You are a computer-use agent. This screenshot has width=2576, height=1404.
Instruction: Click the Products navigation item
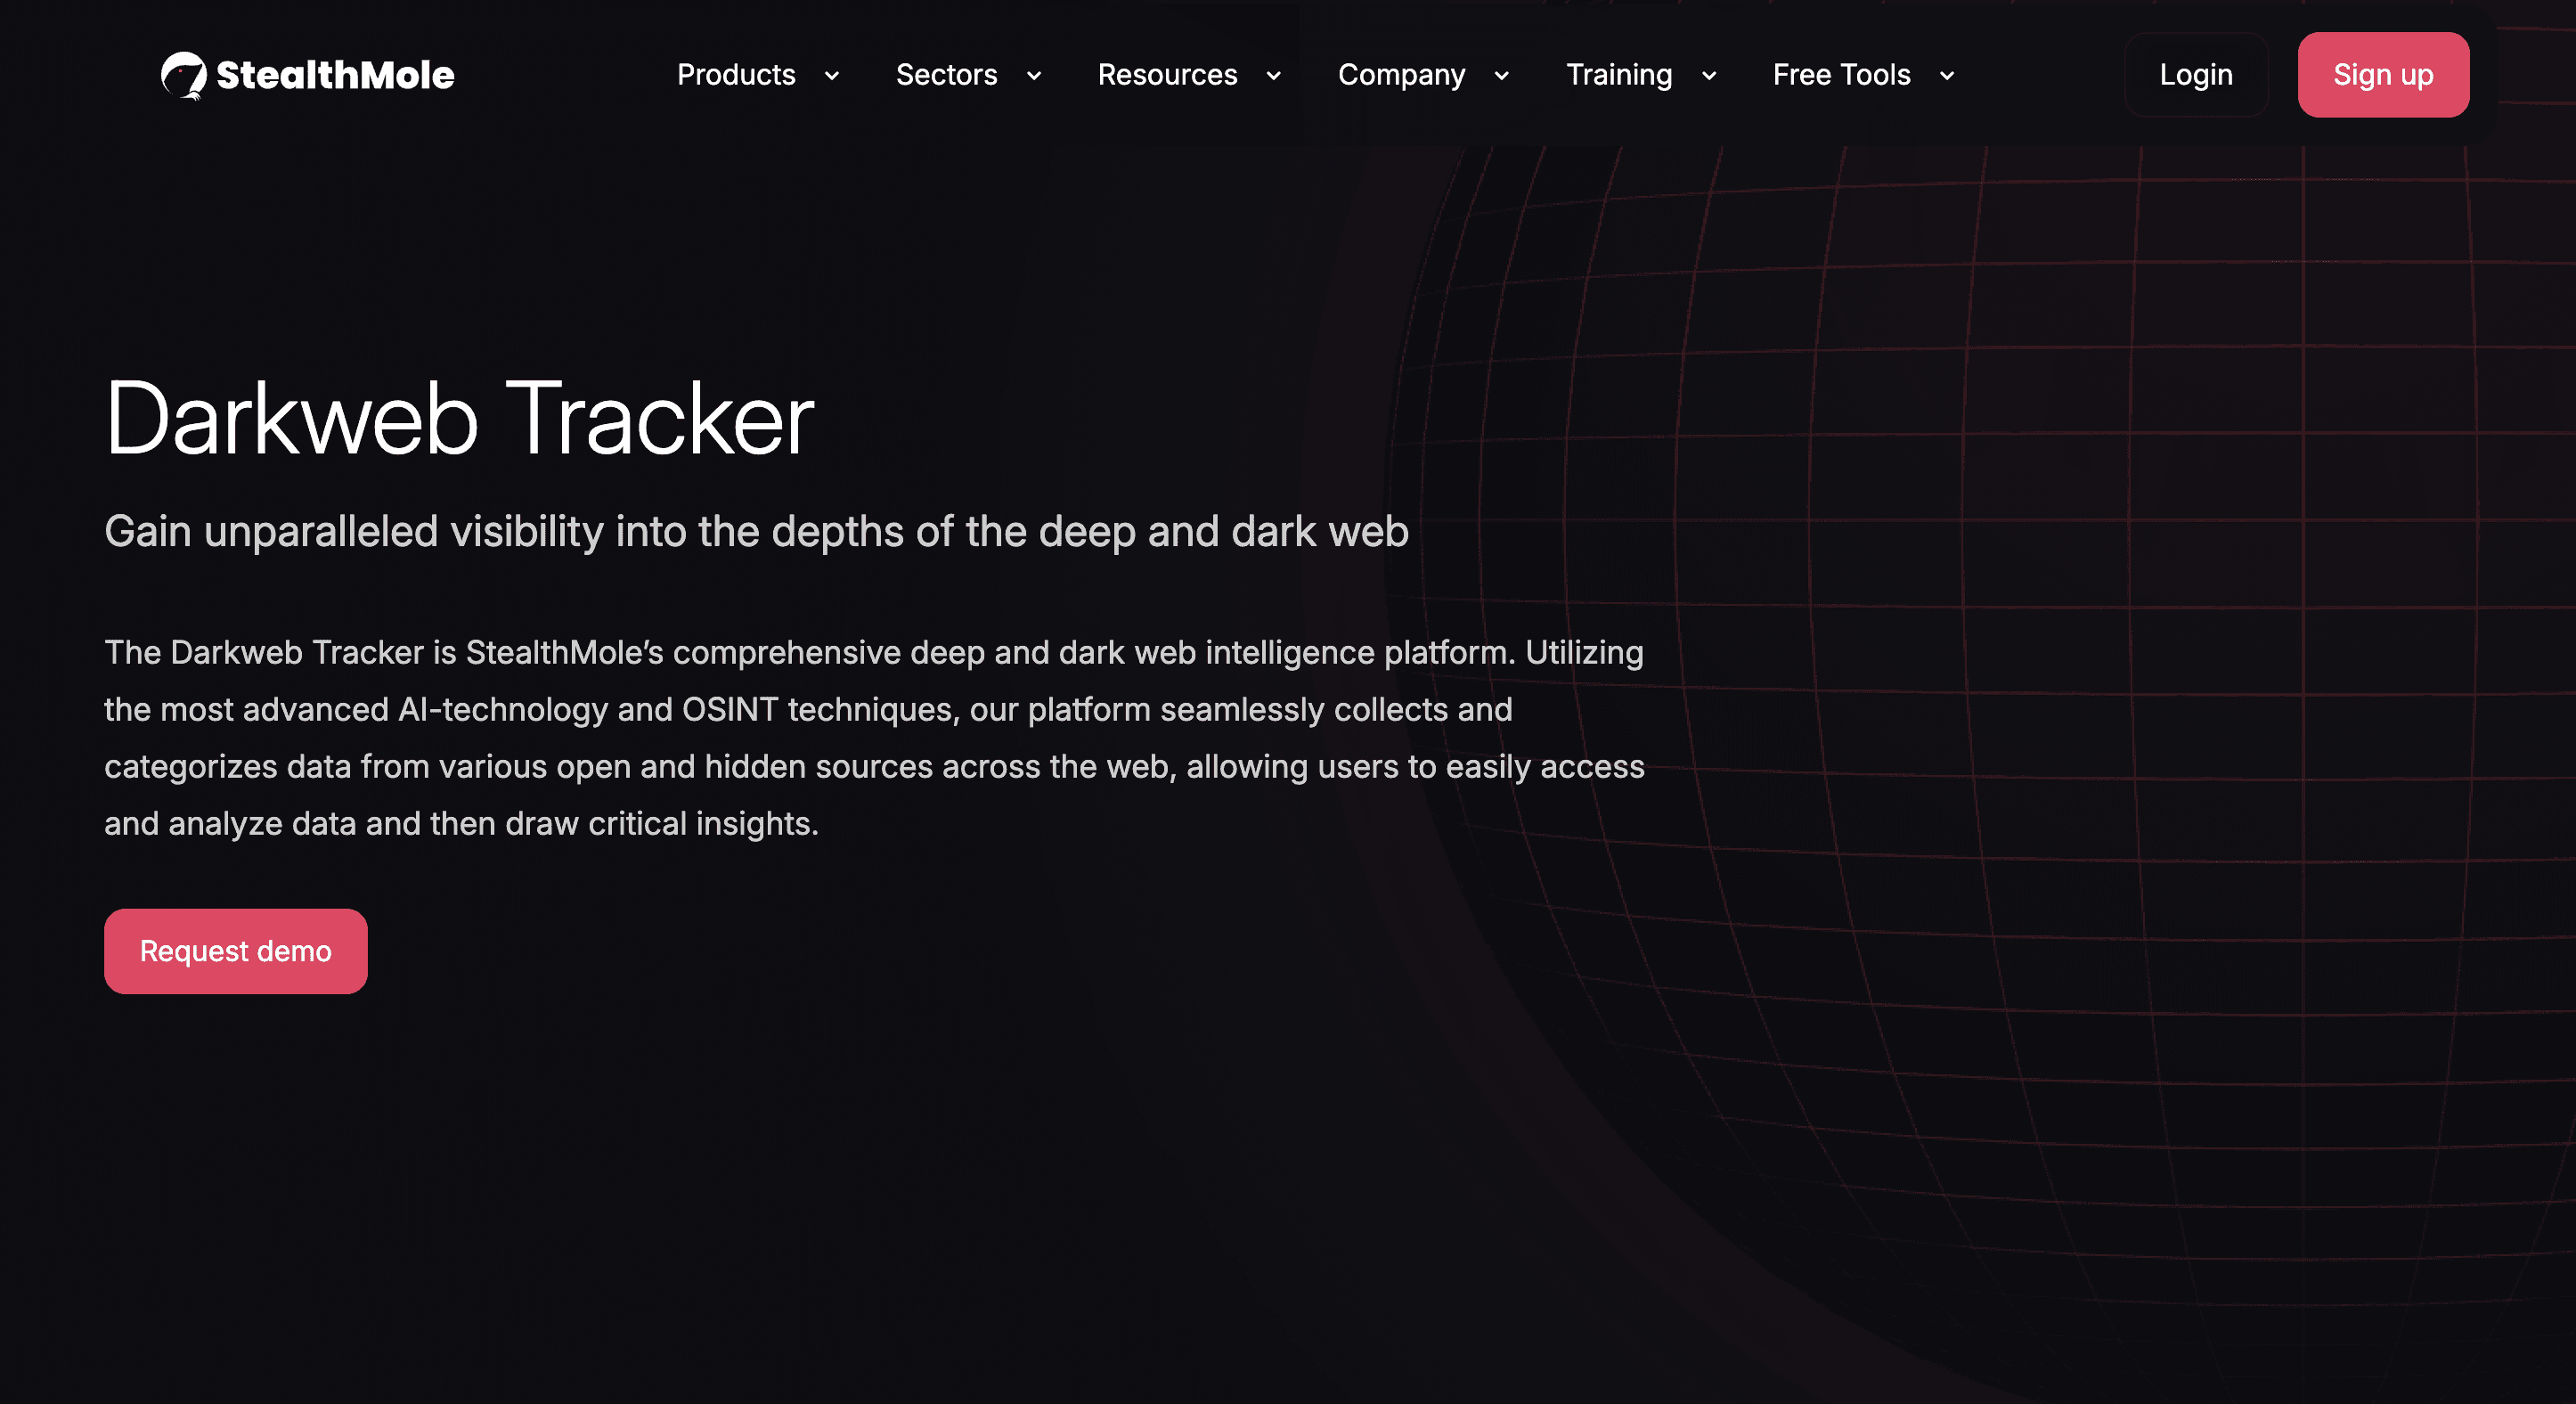coord(736,75)
